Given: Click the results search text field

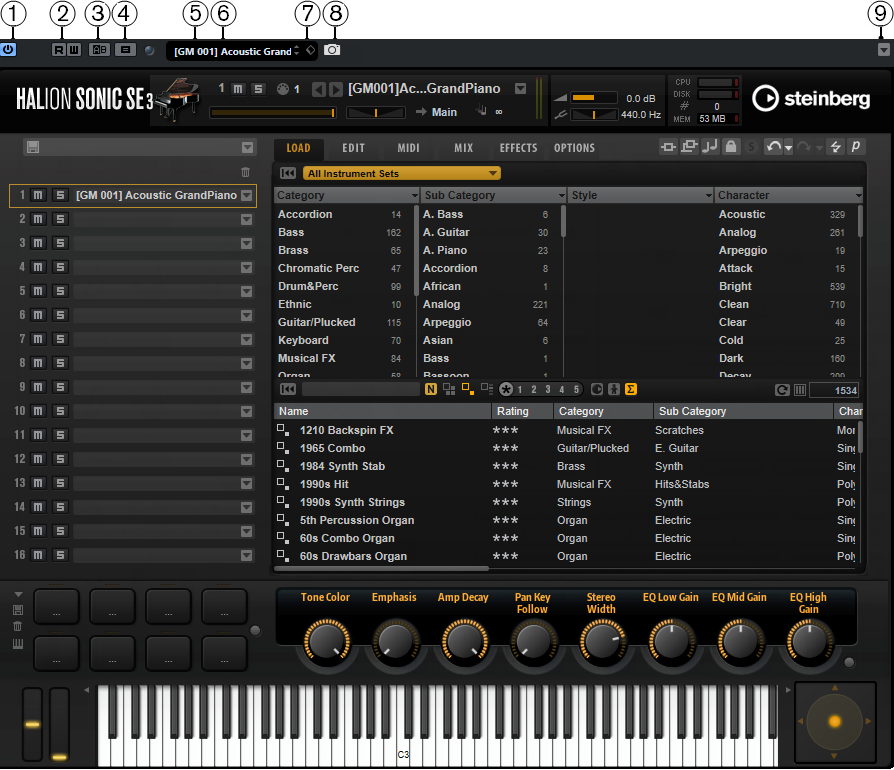Looking at the screenshot, I should coord(360,390).
